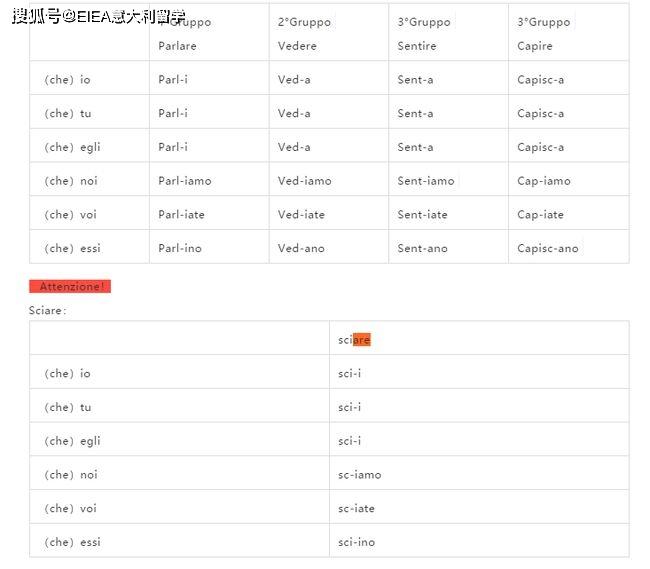Image resolution: width=650 pixels, height=569 pixels.
Task: Click the Parl-iamo cell
Action: (x=185, y=181)
